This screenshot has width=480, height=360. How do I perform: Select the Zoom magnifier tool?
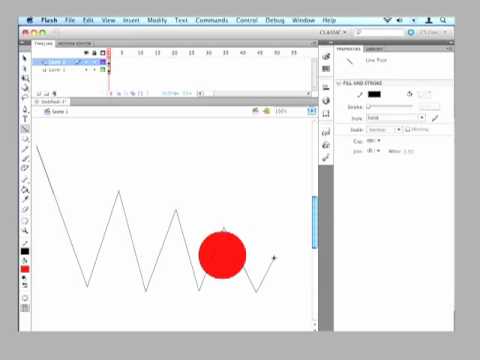(25, 231)
